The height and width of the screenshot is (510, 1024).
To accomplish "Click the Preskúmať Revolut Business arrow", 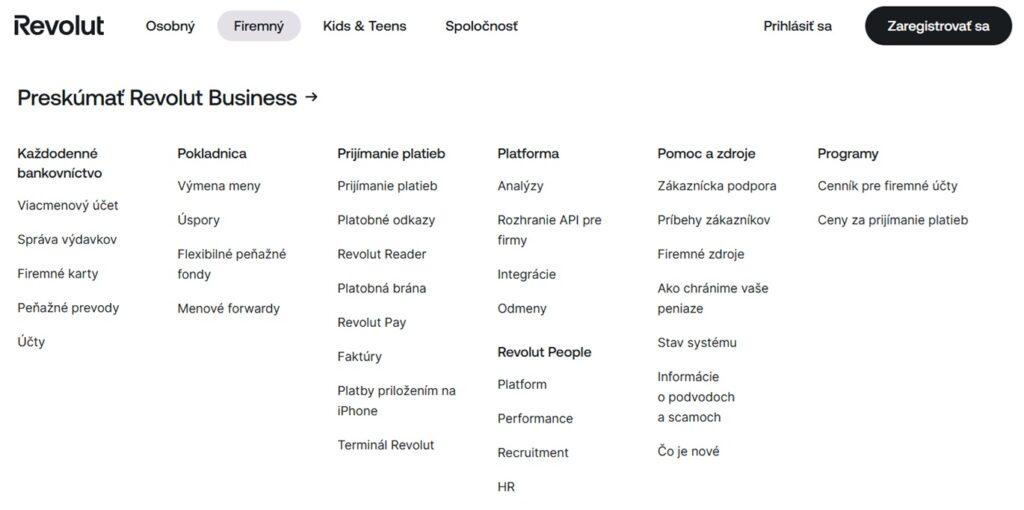I will coord(311,97).
